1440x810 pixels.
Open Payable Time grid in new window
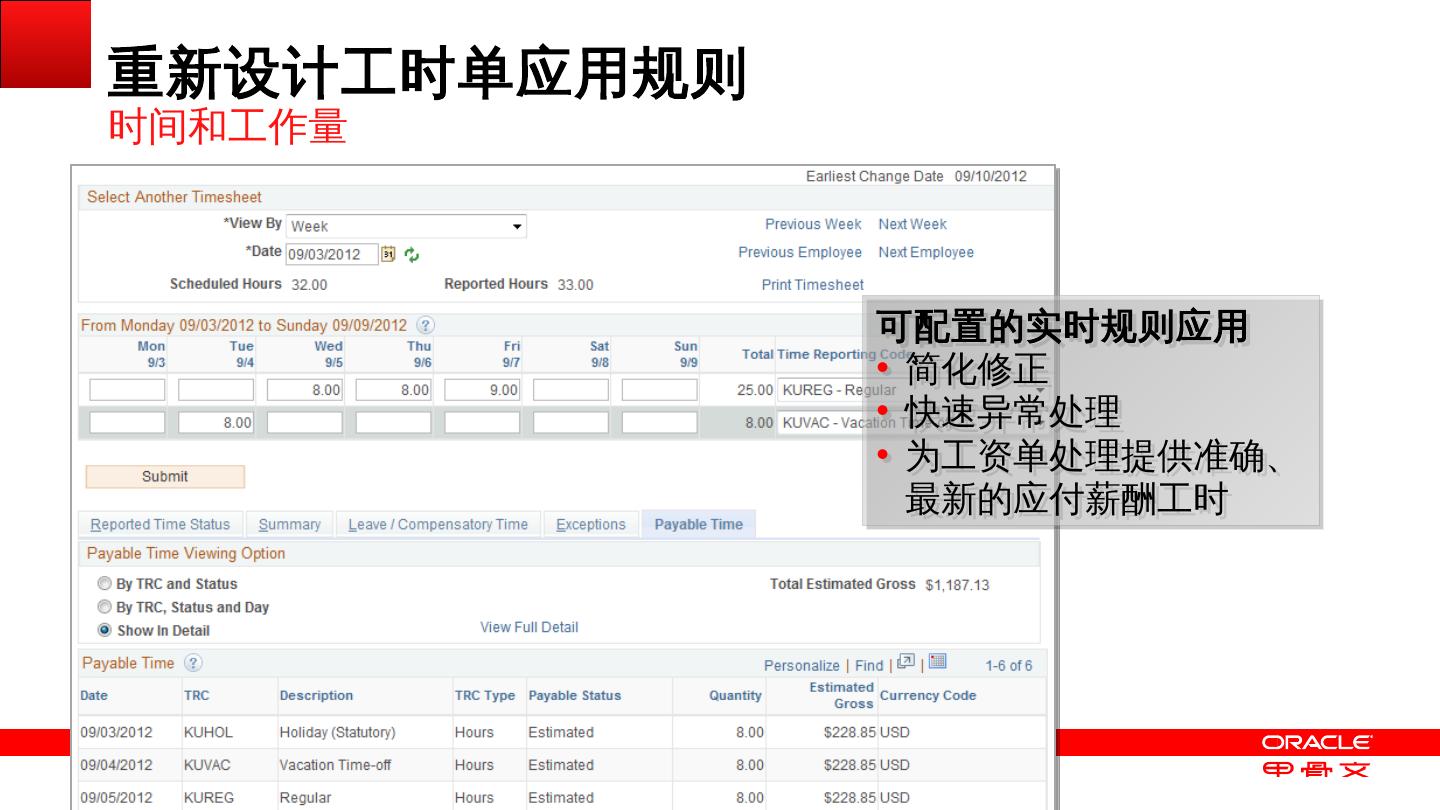(x=906, y=662)
